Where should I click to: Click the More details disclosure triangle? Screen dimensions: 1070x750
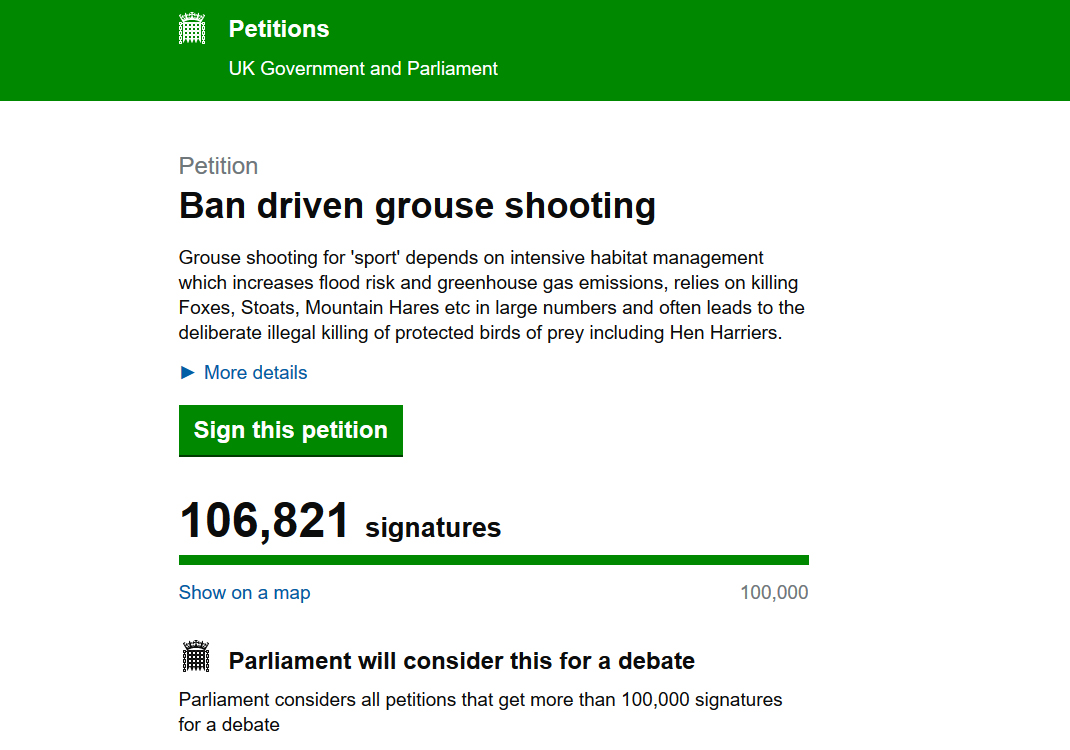187,373
